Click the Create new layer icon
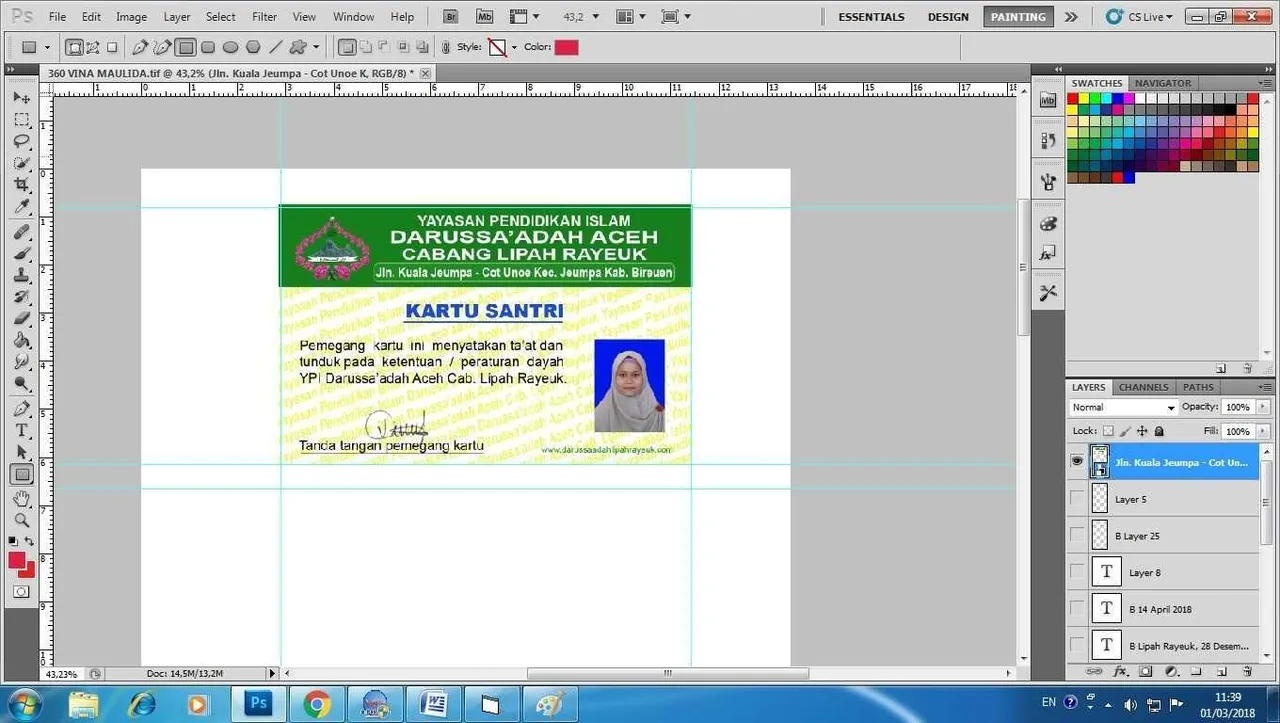The image size is (1280, 723). [1221, 671]
